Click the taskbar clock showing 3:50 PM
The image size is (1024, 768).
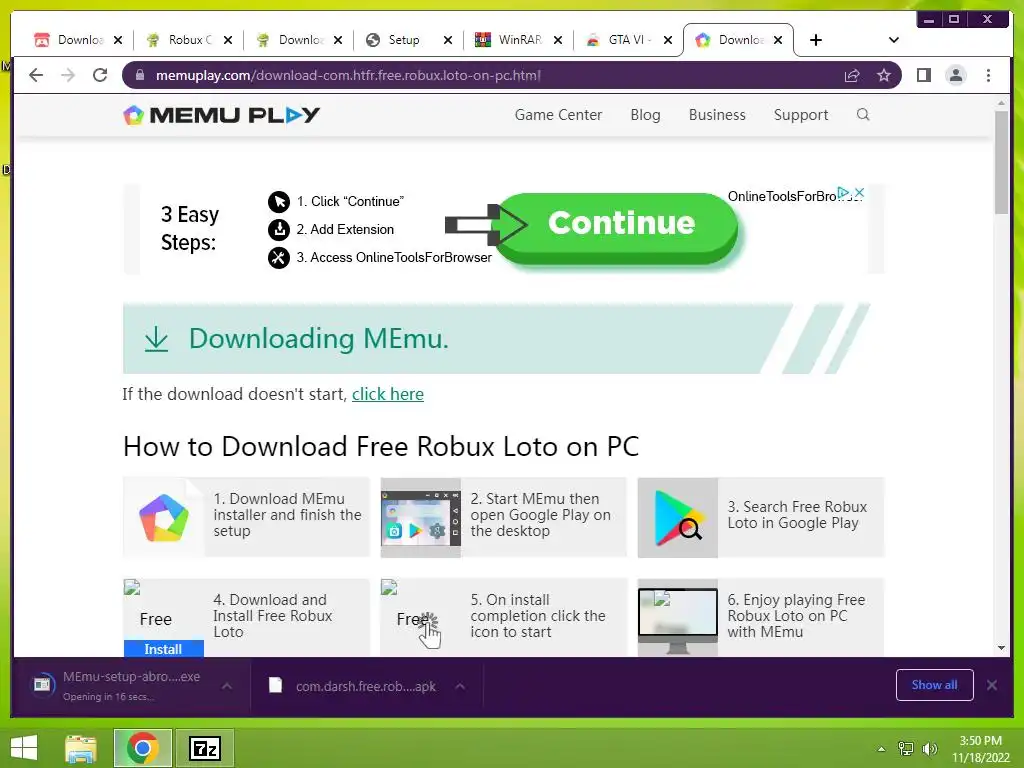click(980, 748)
